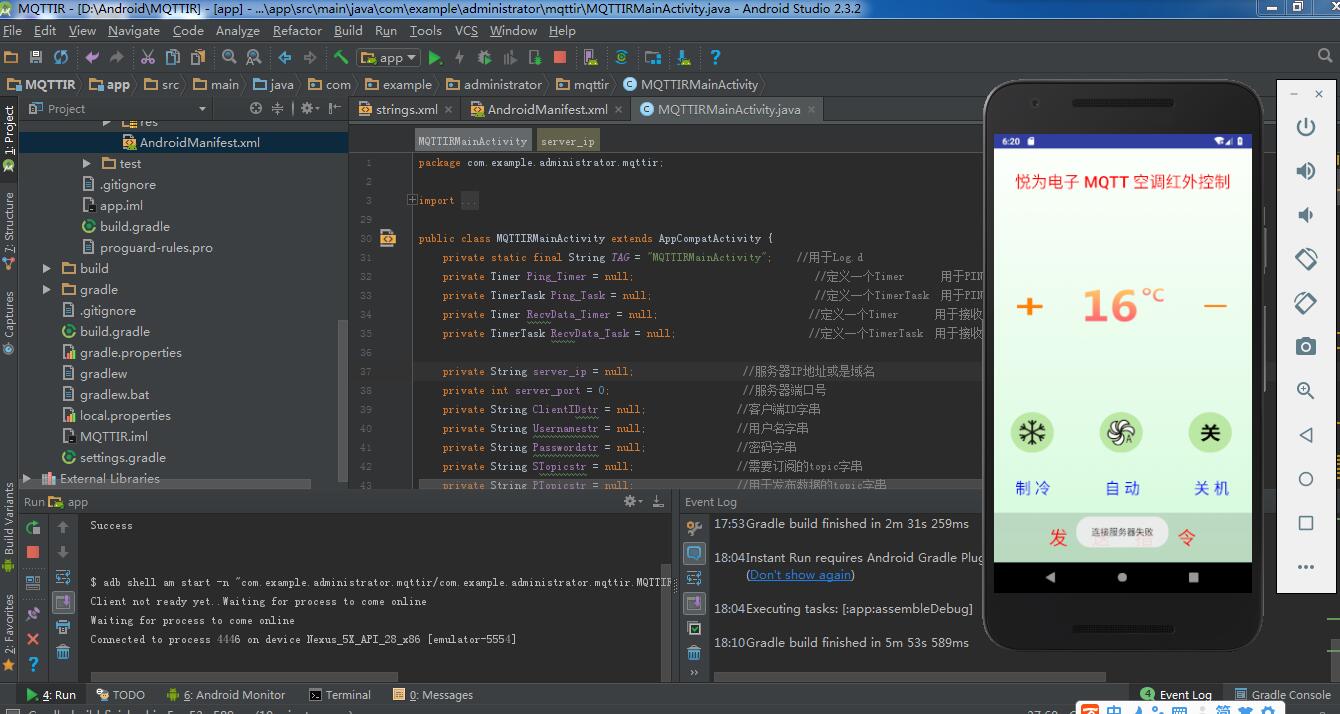Open the Terminal tool tab

(x=340, y=694)
